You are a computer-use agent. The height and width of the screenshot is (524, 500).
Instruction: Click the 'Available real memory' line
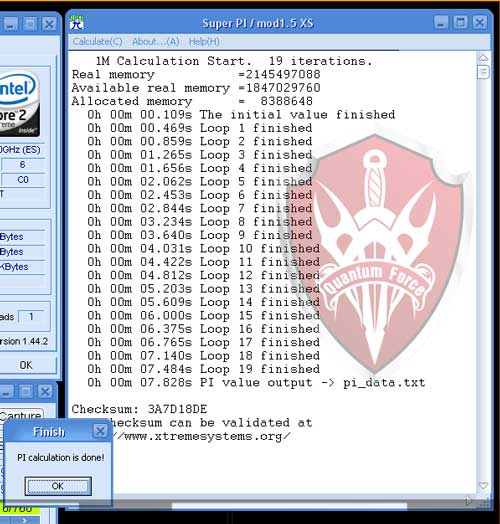(196, 88)
